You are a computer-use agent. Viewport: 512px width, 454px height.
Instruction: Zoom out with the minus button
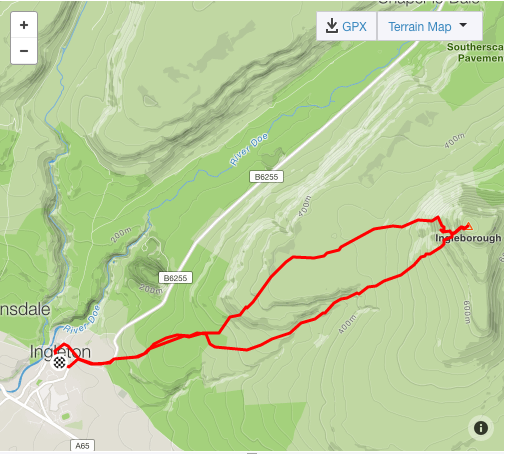pyautogui.click(x=24, y=51)
